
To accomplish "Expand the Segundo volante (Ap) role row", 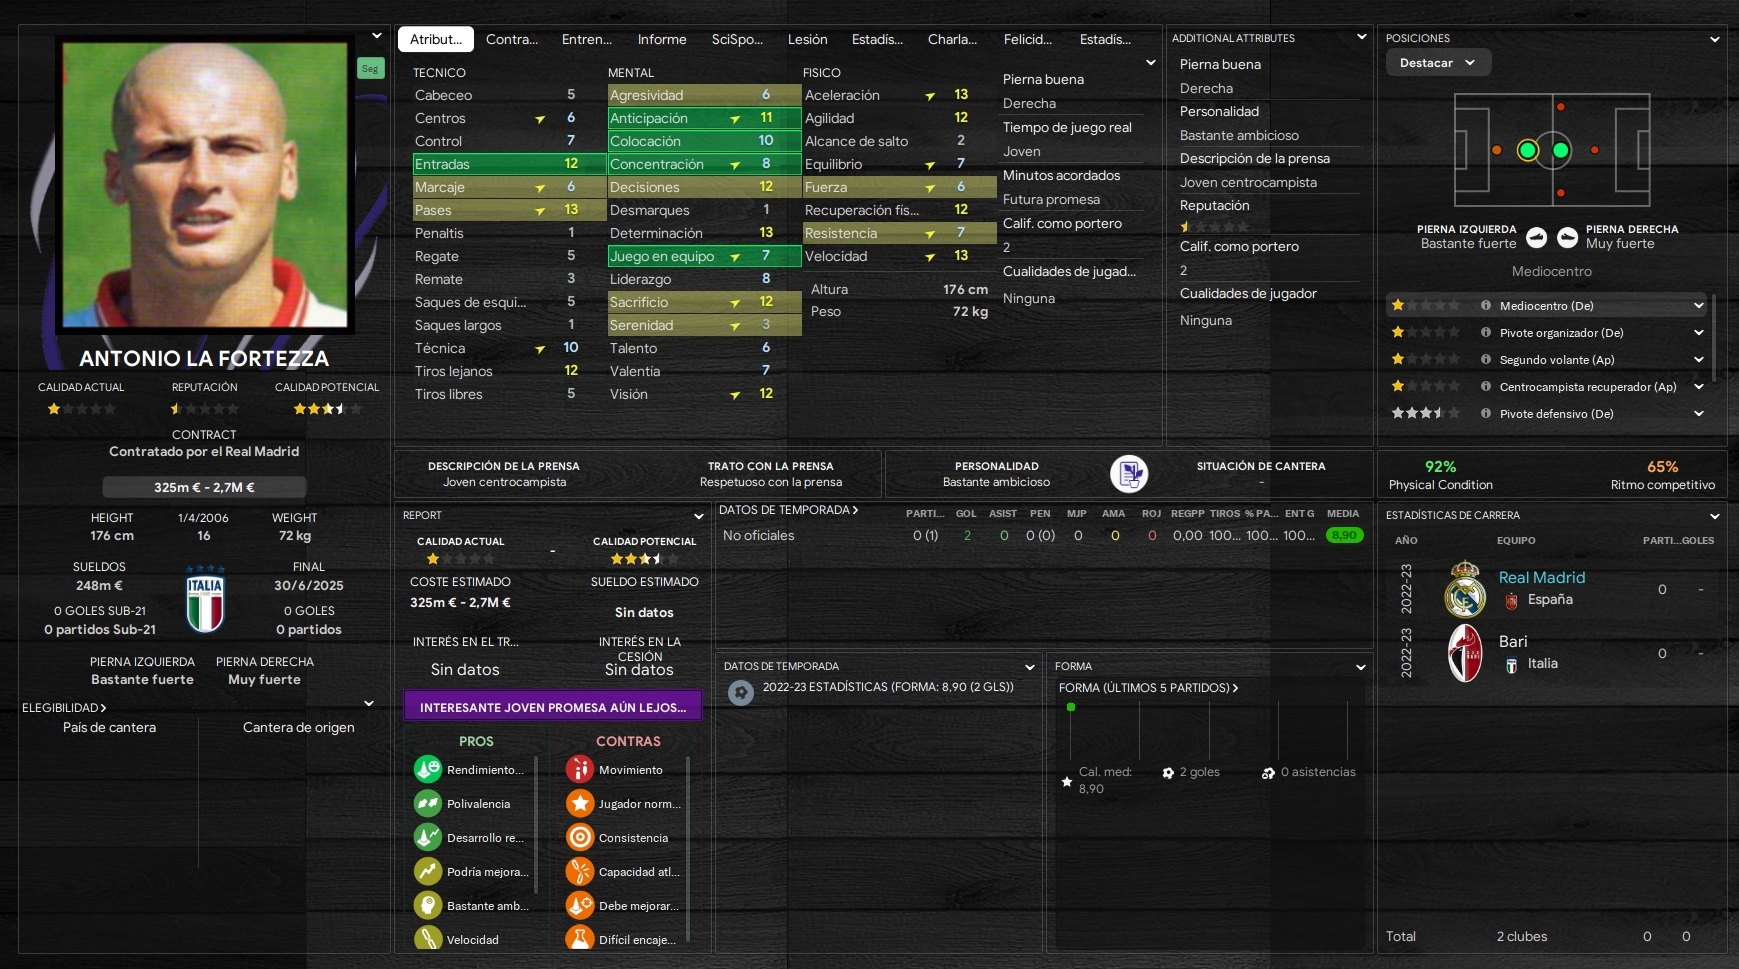I will pos(1699,360).
